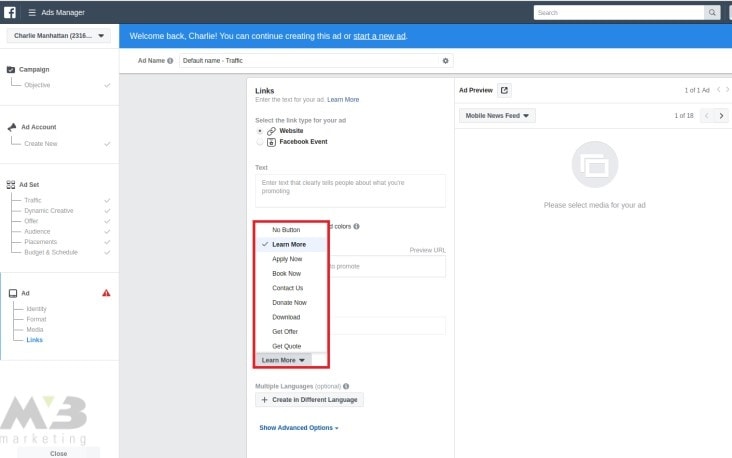732x458 pixels.
Task: Open ad preview in new window icon
Action: (x=504, y=90)
